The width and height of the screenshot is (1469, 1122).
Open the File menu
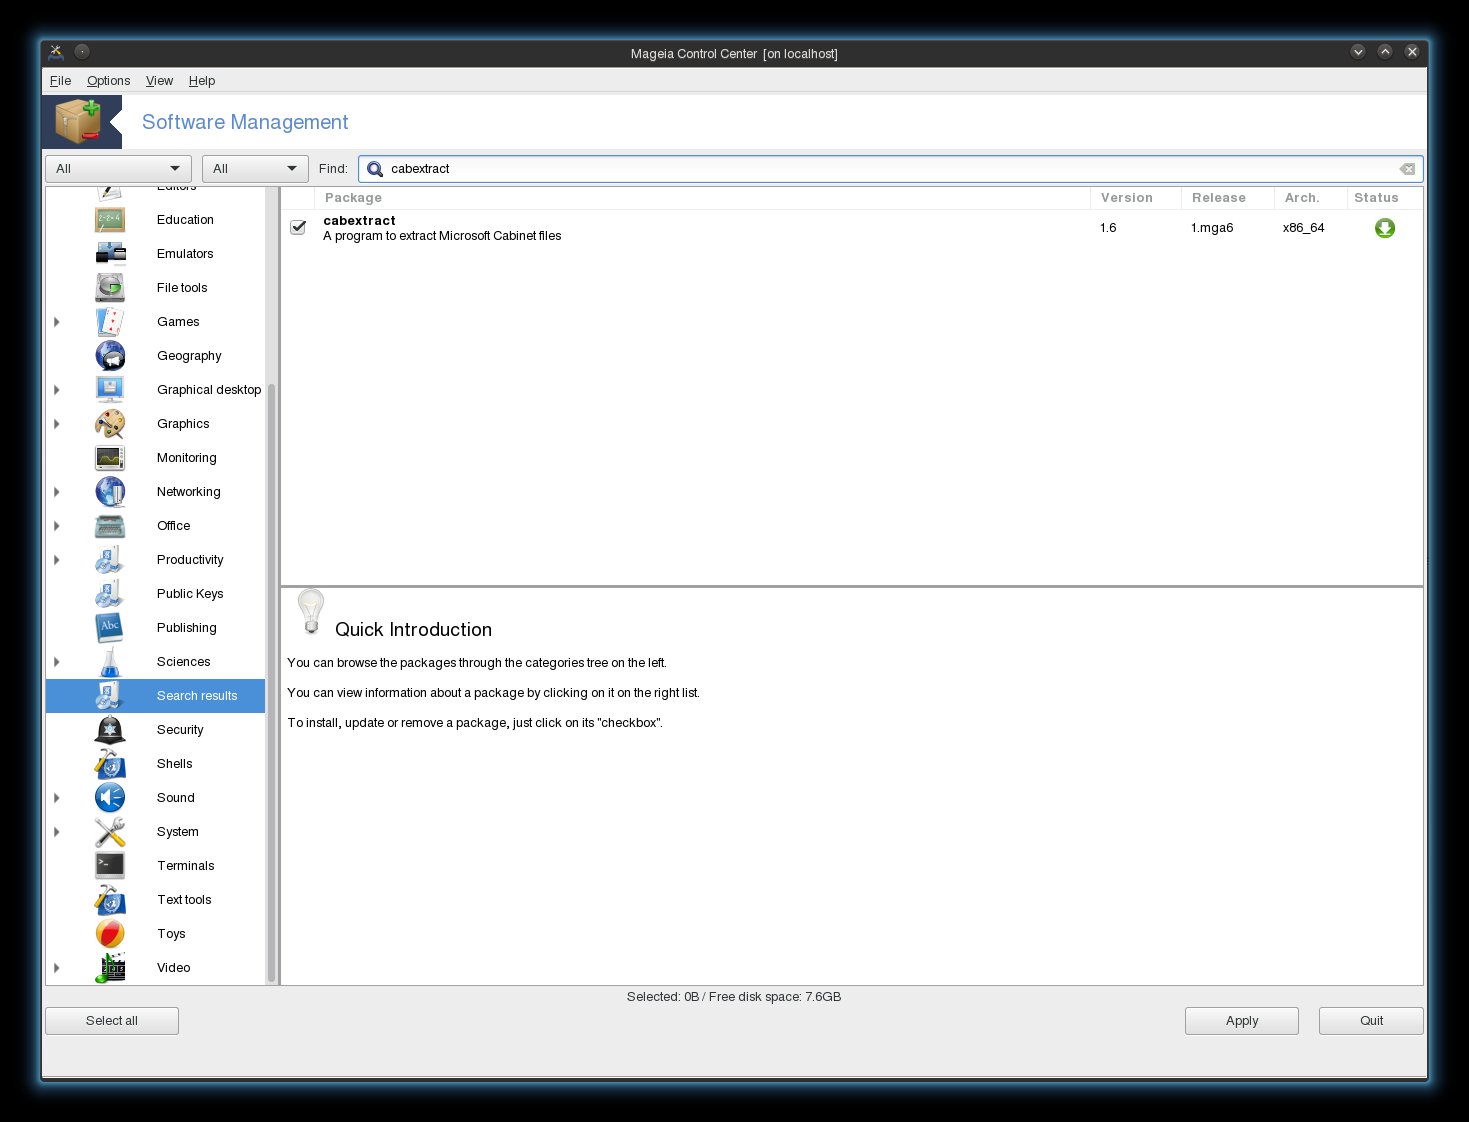point(60,81)
